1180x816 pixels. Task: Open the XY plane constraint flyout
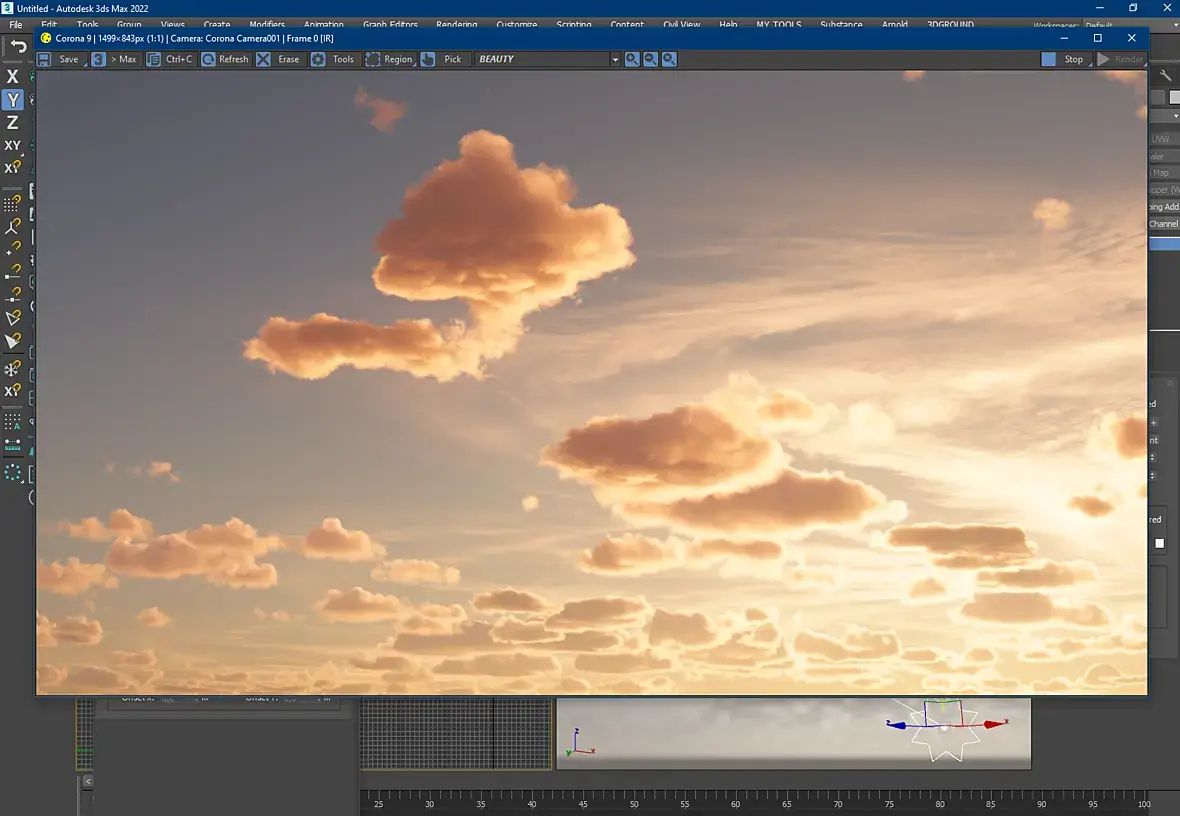[x=12, y=145]
